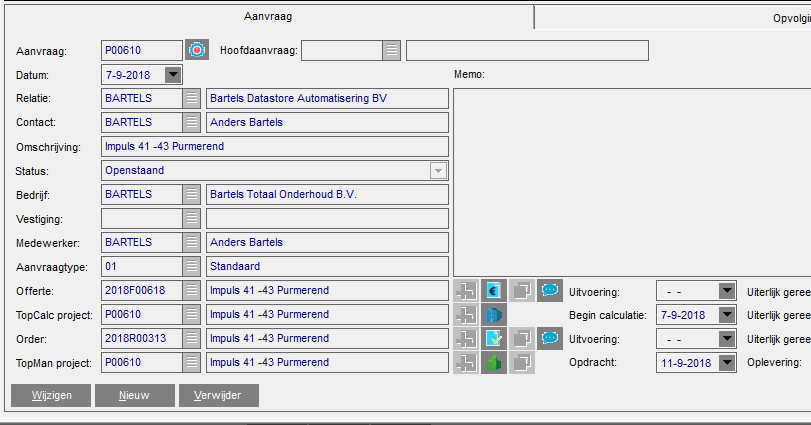The width and height of the screenshot is (811, 425).
Task: Click the copy icon in TopMan project row
Action: click(522, 362)
